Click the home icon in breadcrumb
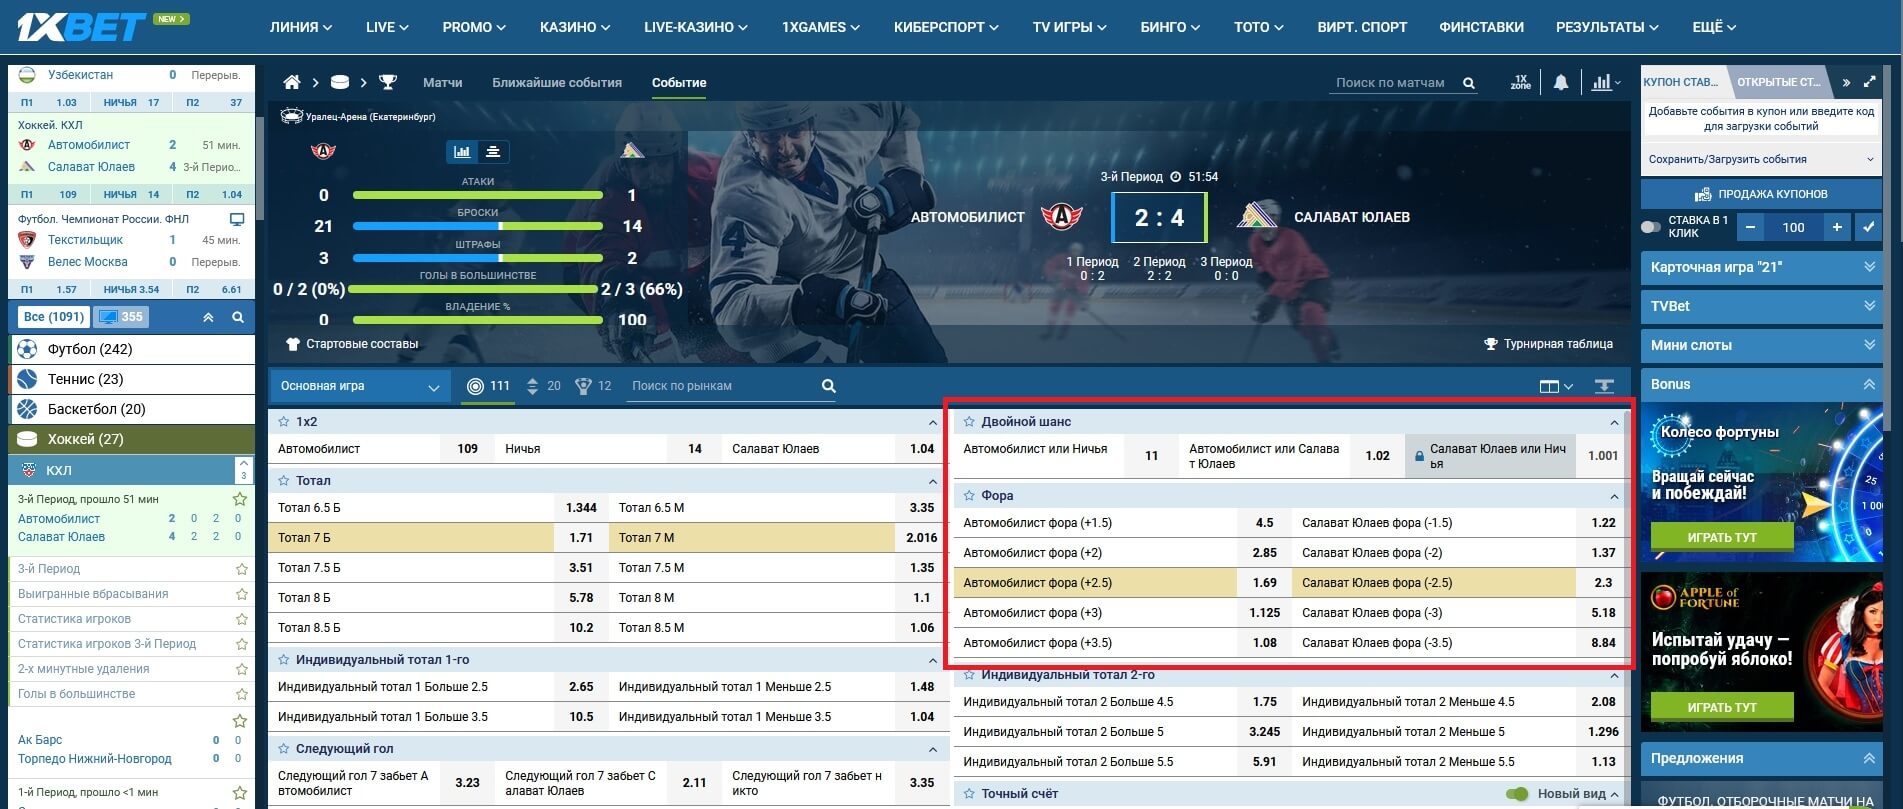Viewport: 1903px width, 809px height. tap(292, 83)
